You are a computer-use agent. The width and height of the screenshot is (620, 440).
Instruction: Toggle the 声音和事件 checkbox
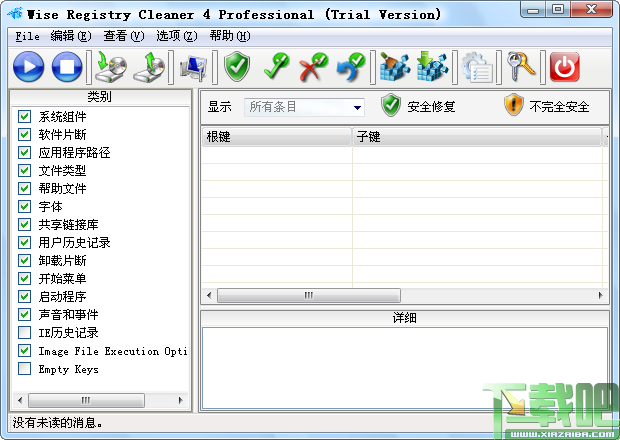tap(25, 314)
